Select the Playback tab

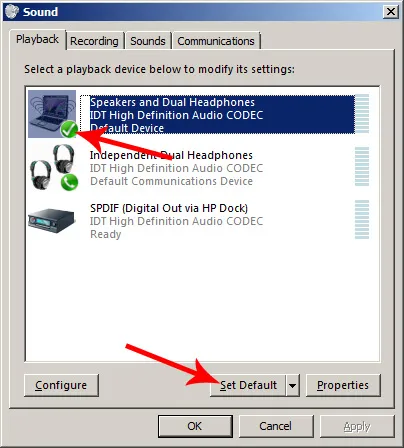tap(37, 39)
